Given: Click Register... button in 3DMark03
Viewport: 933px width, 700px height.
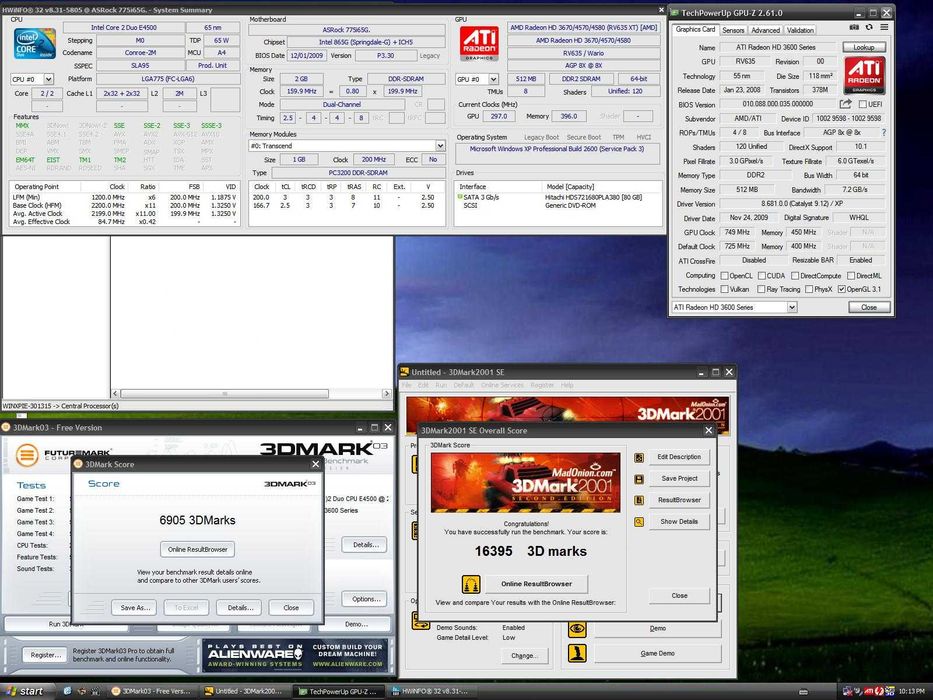Looking at the screenshot, I should point(46,655).
